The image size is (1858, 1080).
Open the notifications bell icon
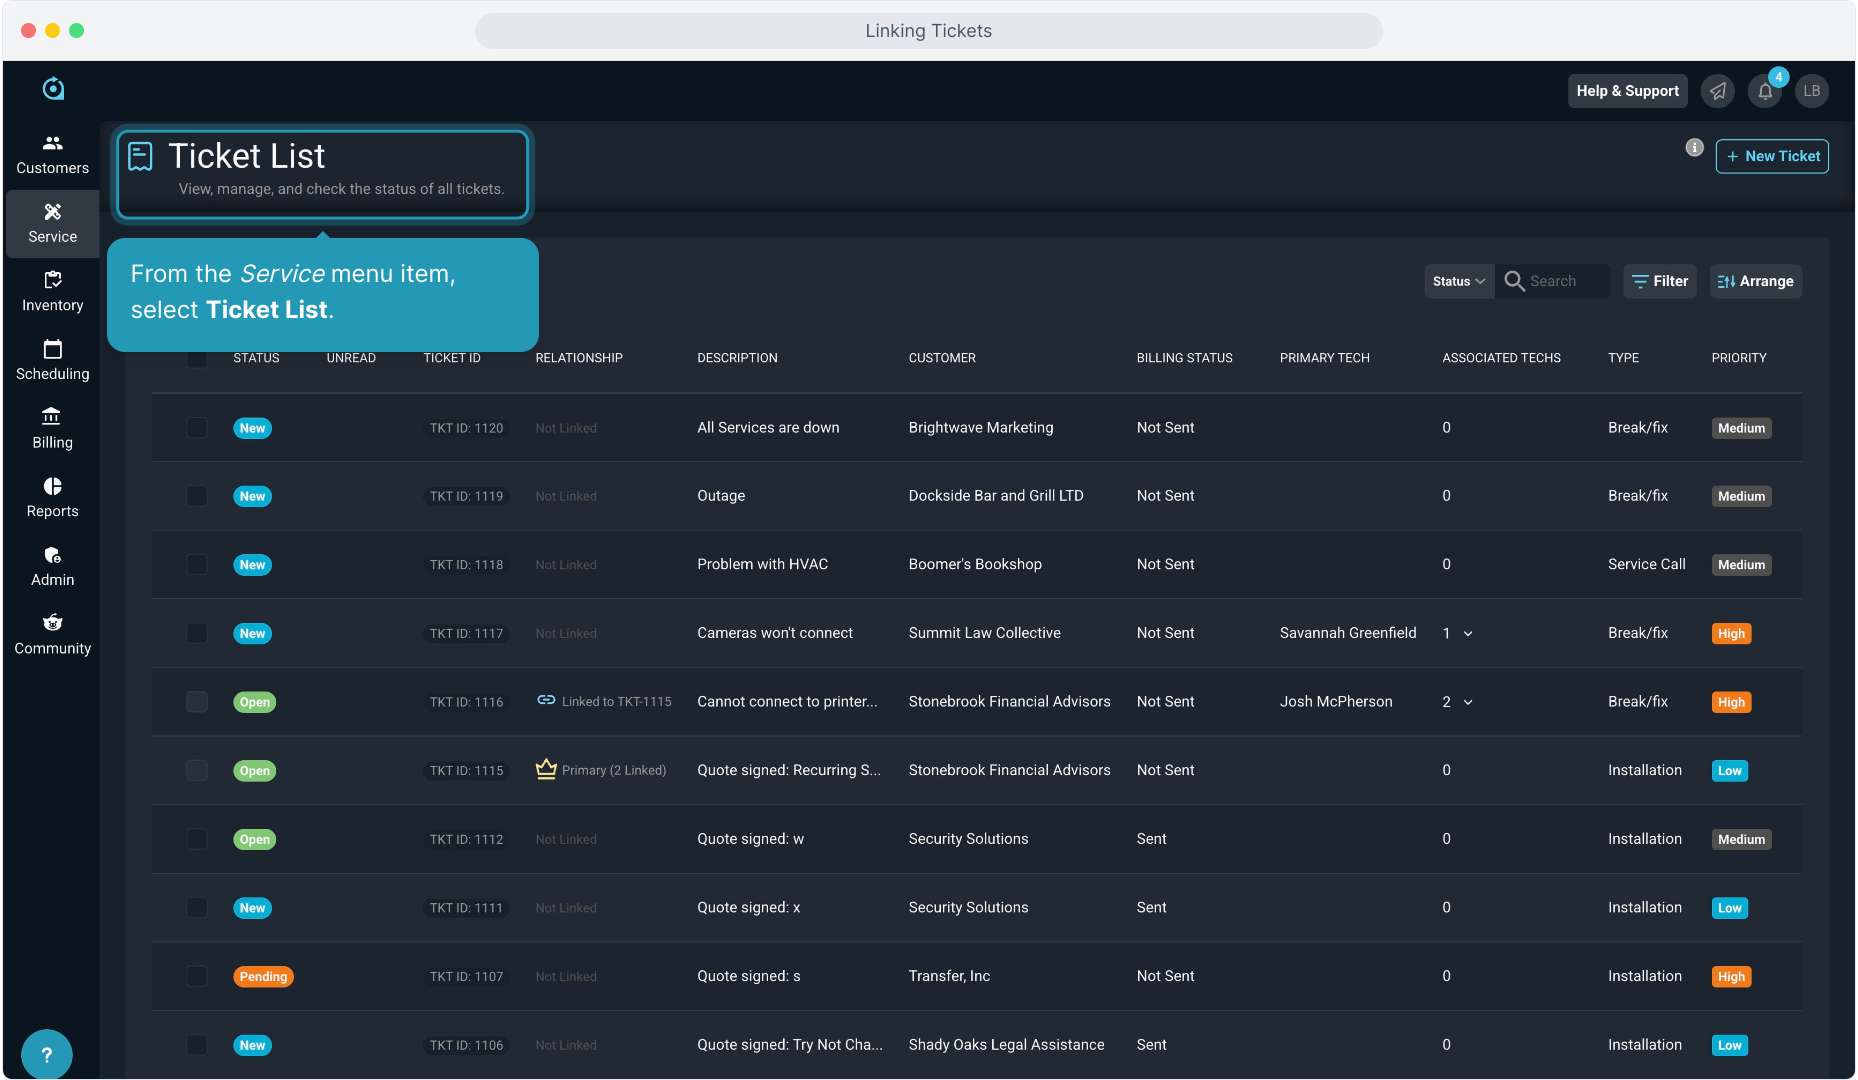[1765, 91]
